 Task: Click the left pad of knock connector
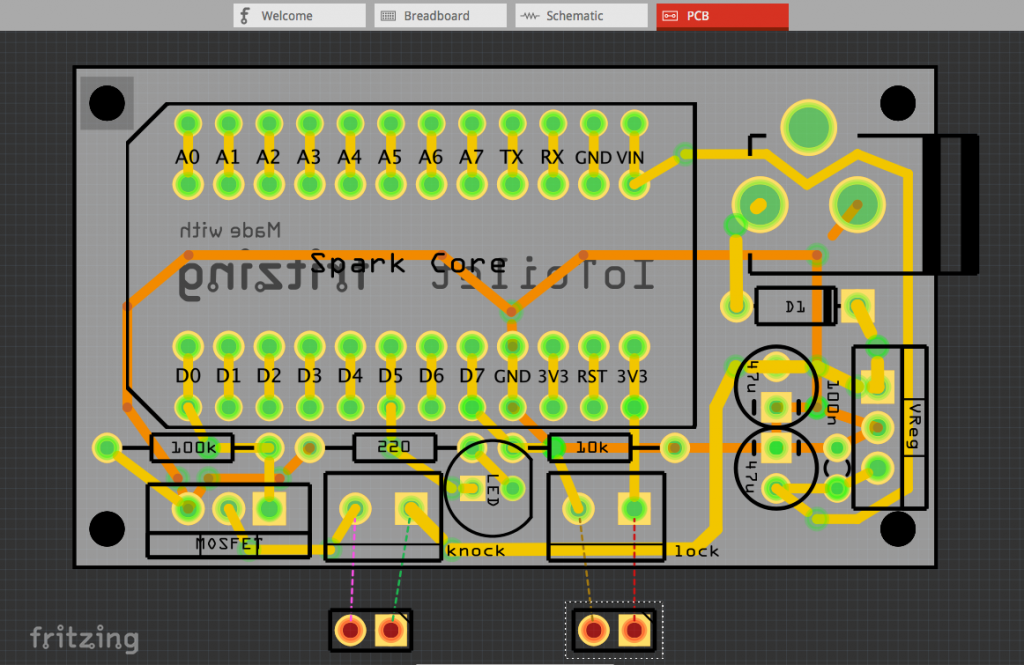tap(352, 509)
